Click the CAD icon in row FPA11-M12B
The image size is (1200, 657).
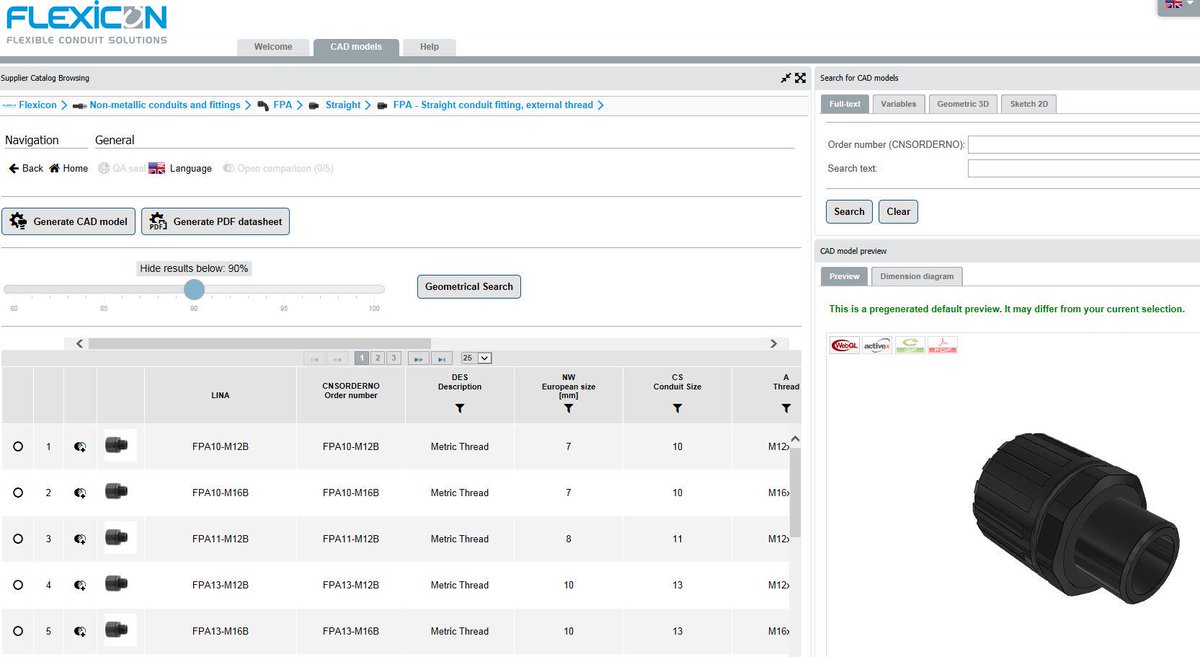pos(80,539)
